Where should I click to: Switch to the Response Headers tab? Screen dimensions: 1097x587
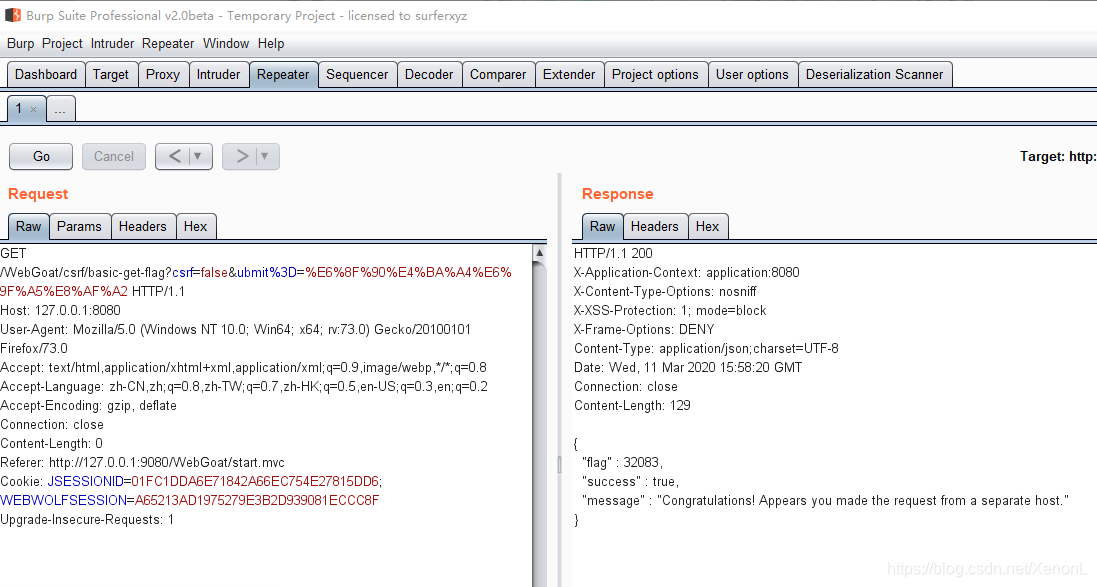(655, 226)
